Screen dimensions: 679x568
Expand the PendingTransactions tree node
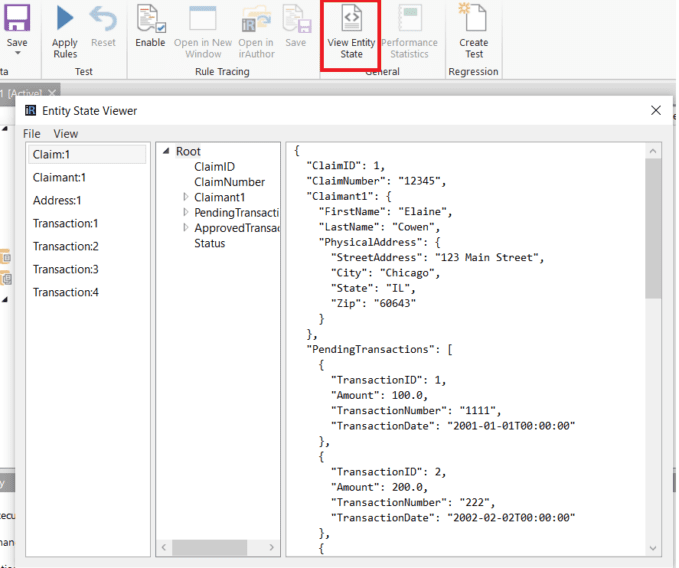pyautogui.click(x=186, y=213)
